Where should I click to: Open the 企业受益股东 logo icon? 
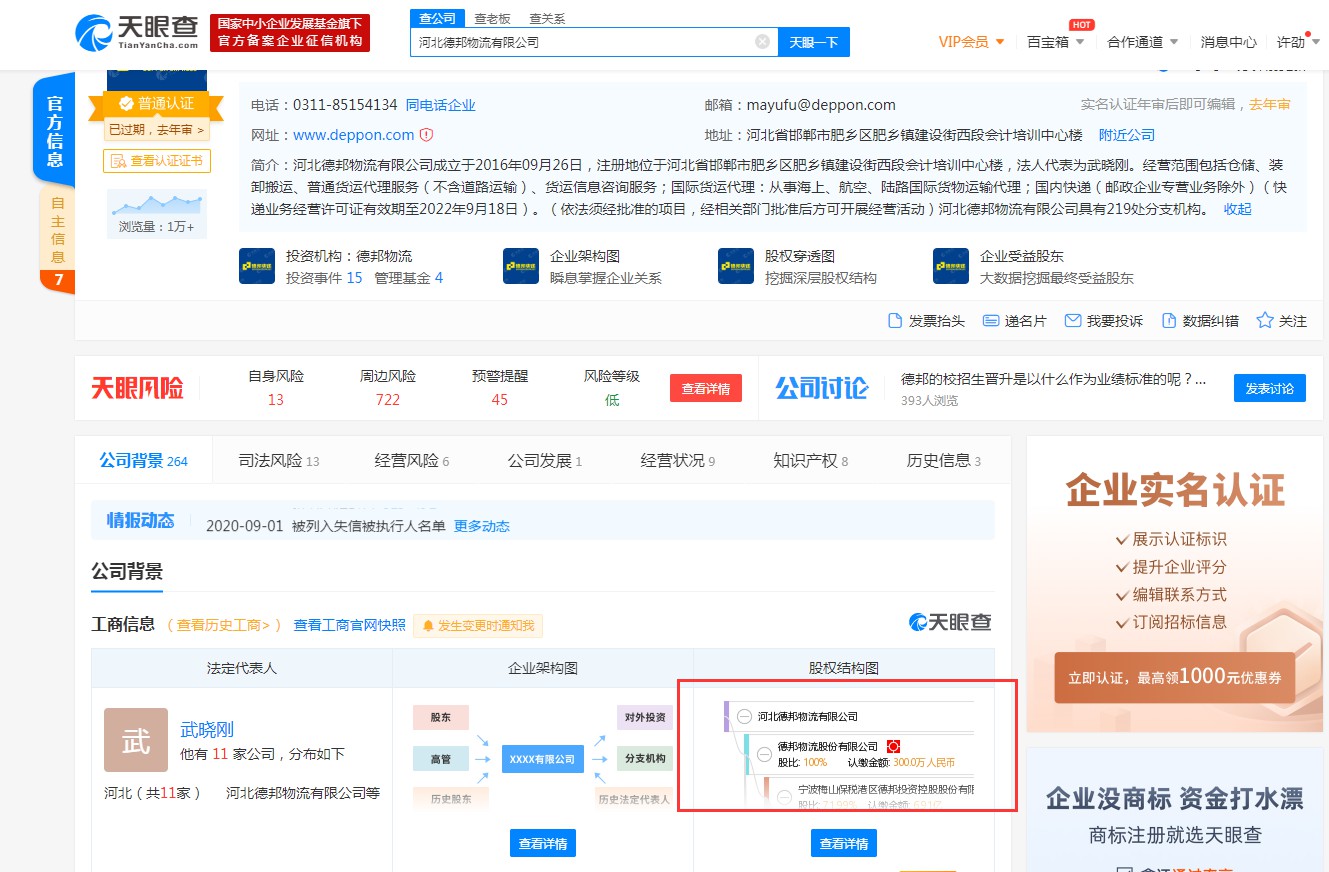951,267
